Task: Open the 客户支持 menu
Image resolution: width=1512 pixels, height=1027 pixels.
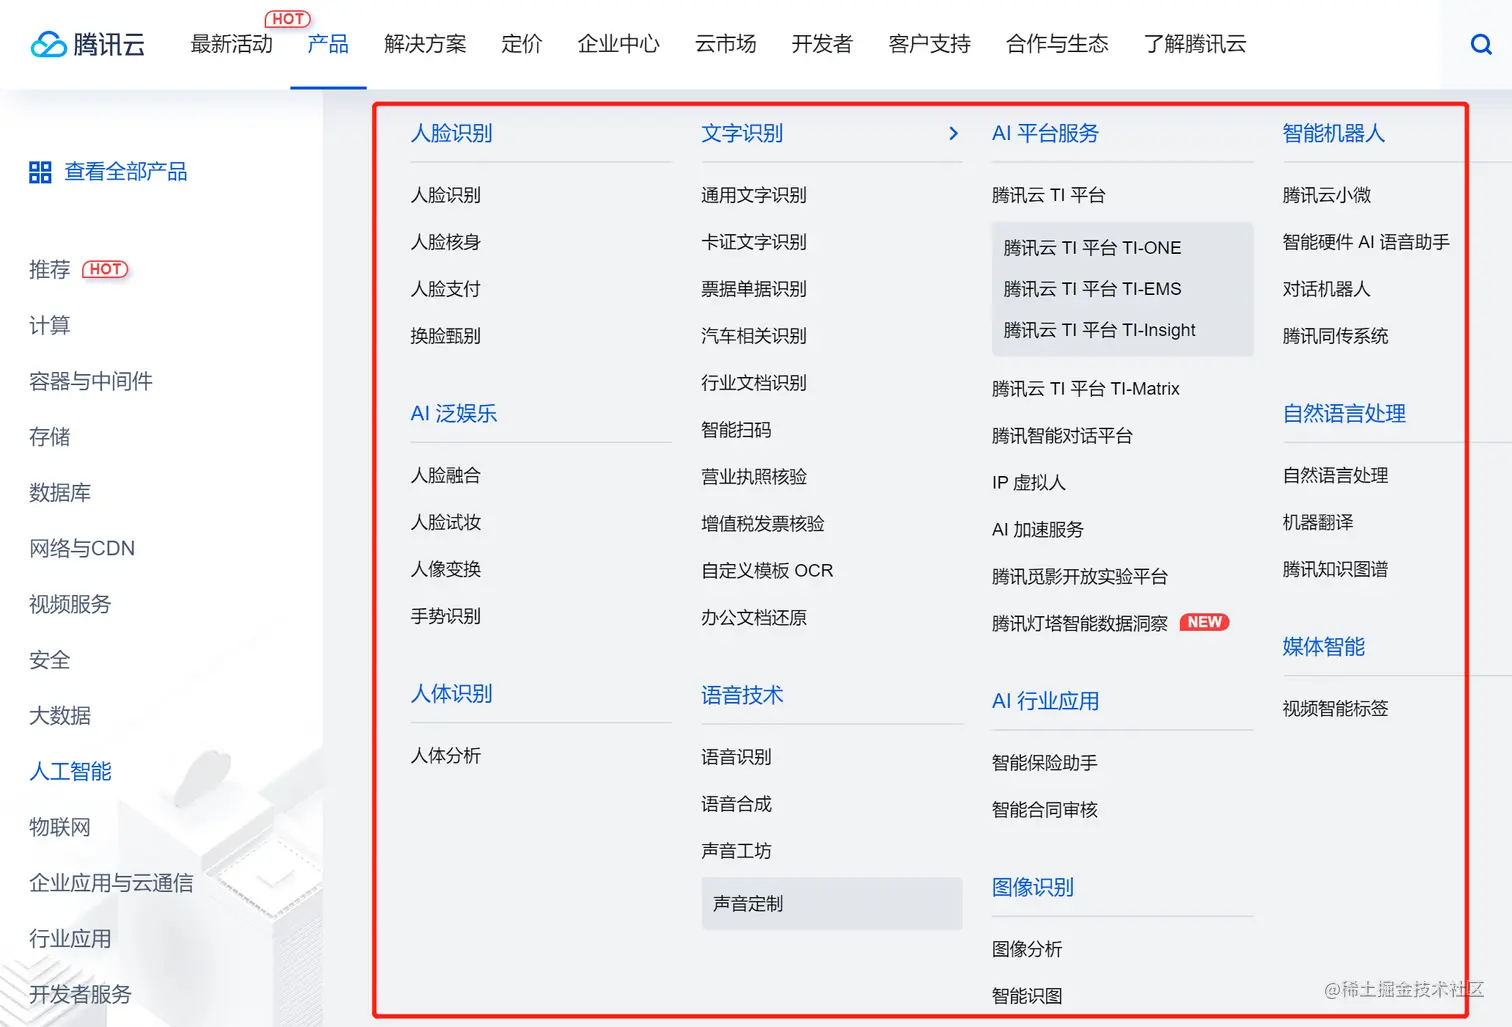Action: click(929, 44)
